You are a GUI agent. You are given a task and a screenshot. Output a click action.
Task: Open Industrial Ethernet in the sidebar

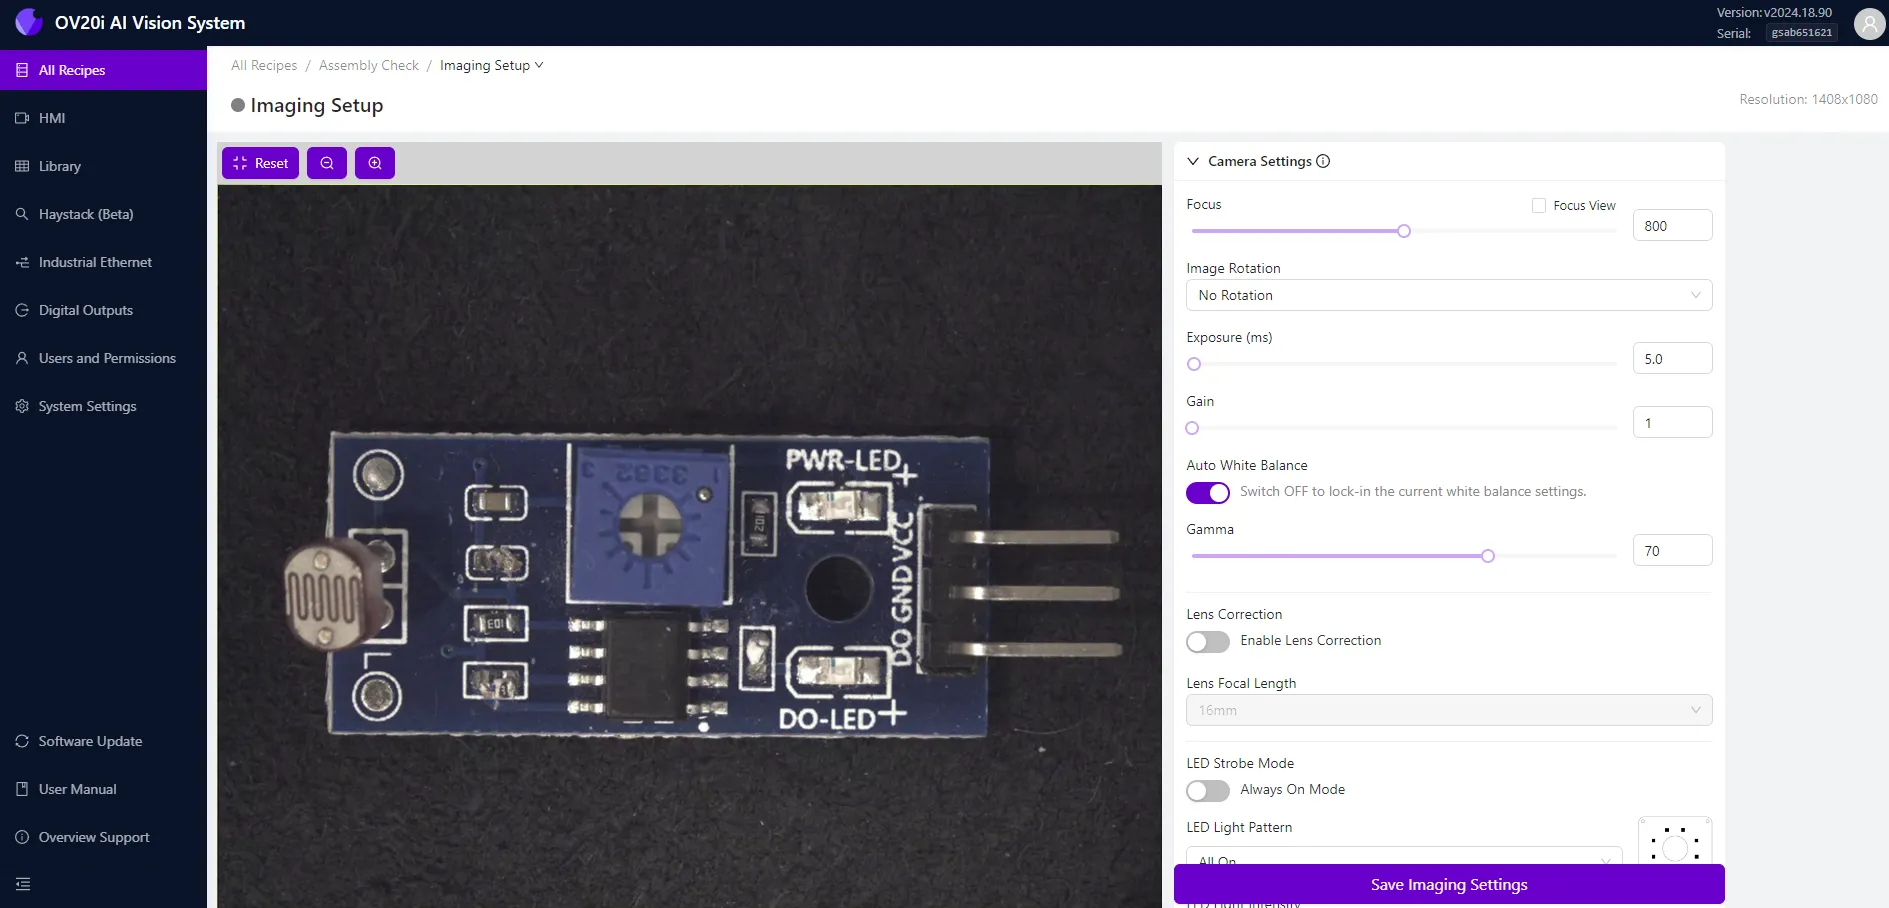95,262
